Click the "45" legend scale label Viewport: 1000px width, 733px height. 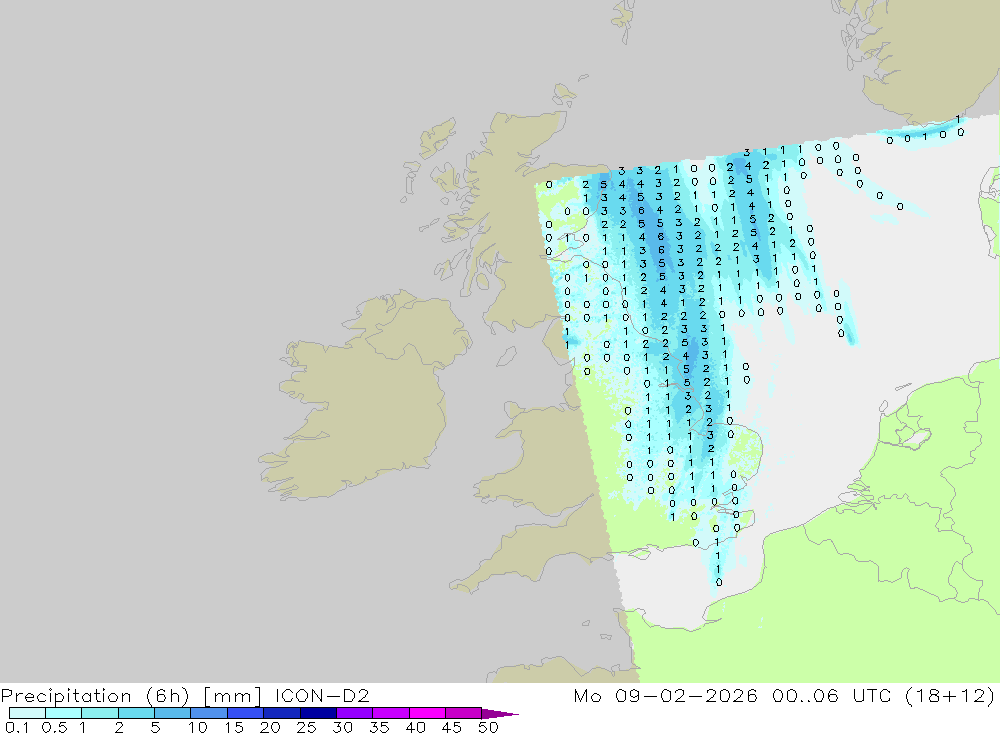pyautogui.click(x=452, y=727)
